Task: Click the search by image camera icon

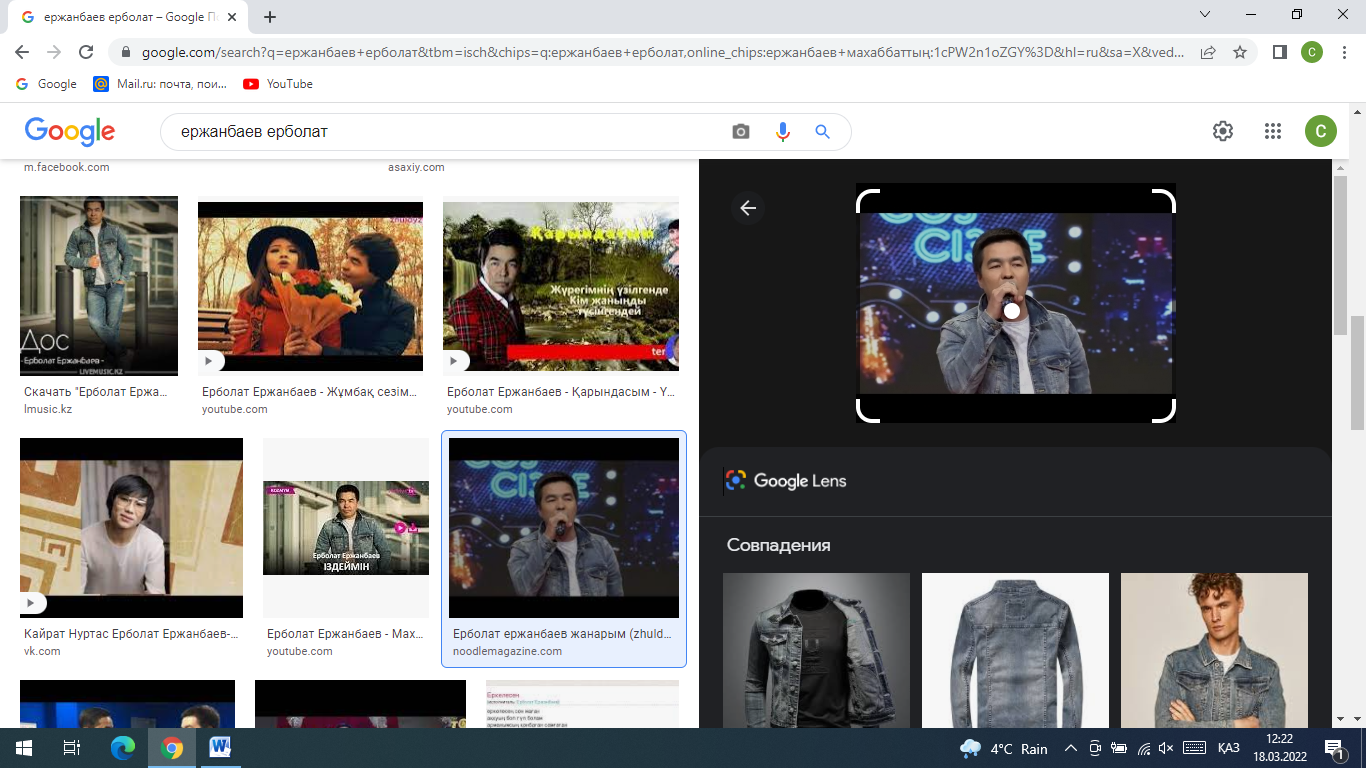Action: pos(740,132)
